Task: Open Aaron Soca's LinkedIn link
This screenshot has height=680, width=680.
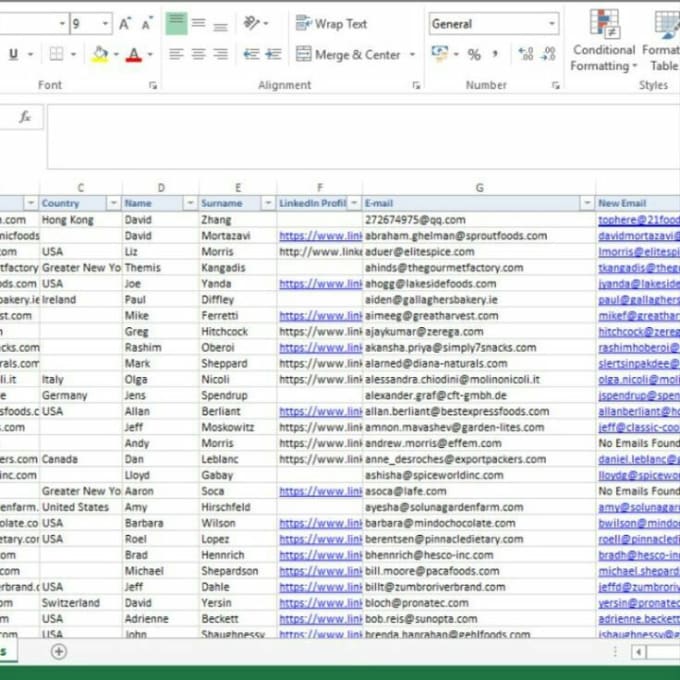Action: 320,491
